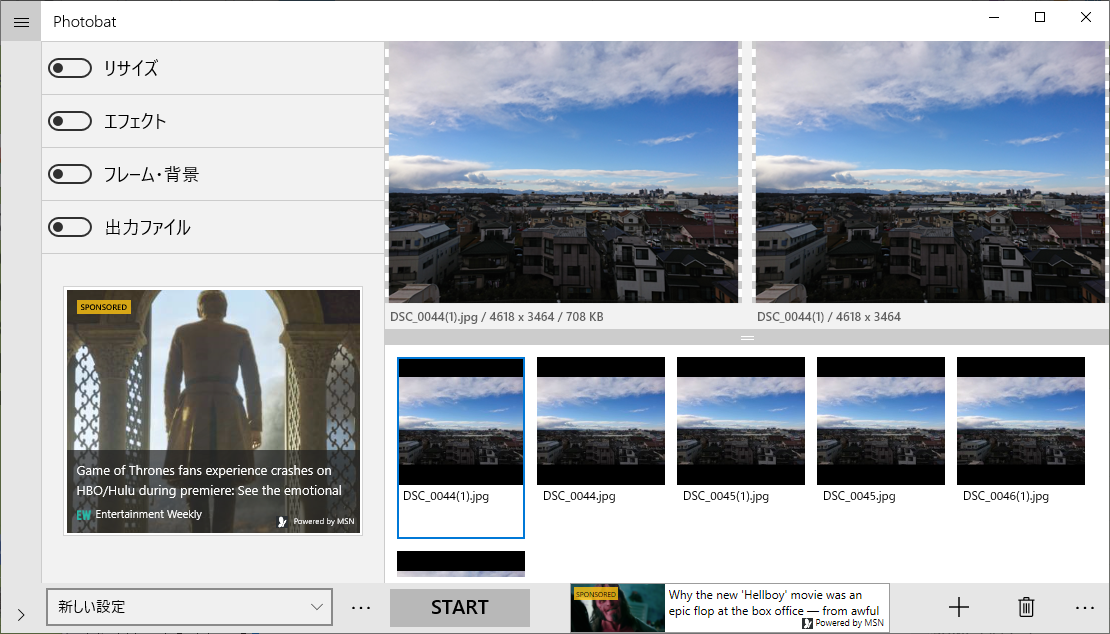Click the splitter handle between preview and thumbnails

(x=746, y=339)
